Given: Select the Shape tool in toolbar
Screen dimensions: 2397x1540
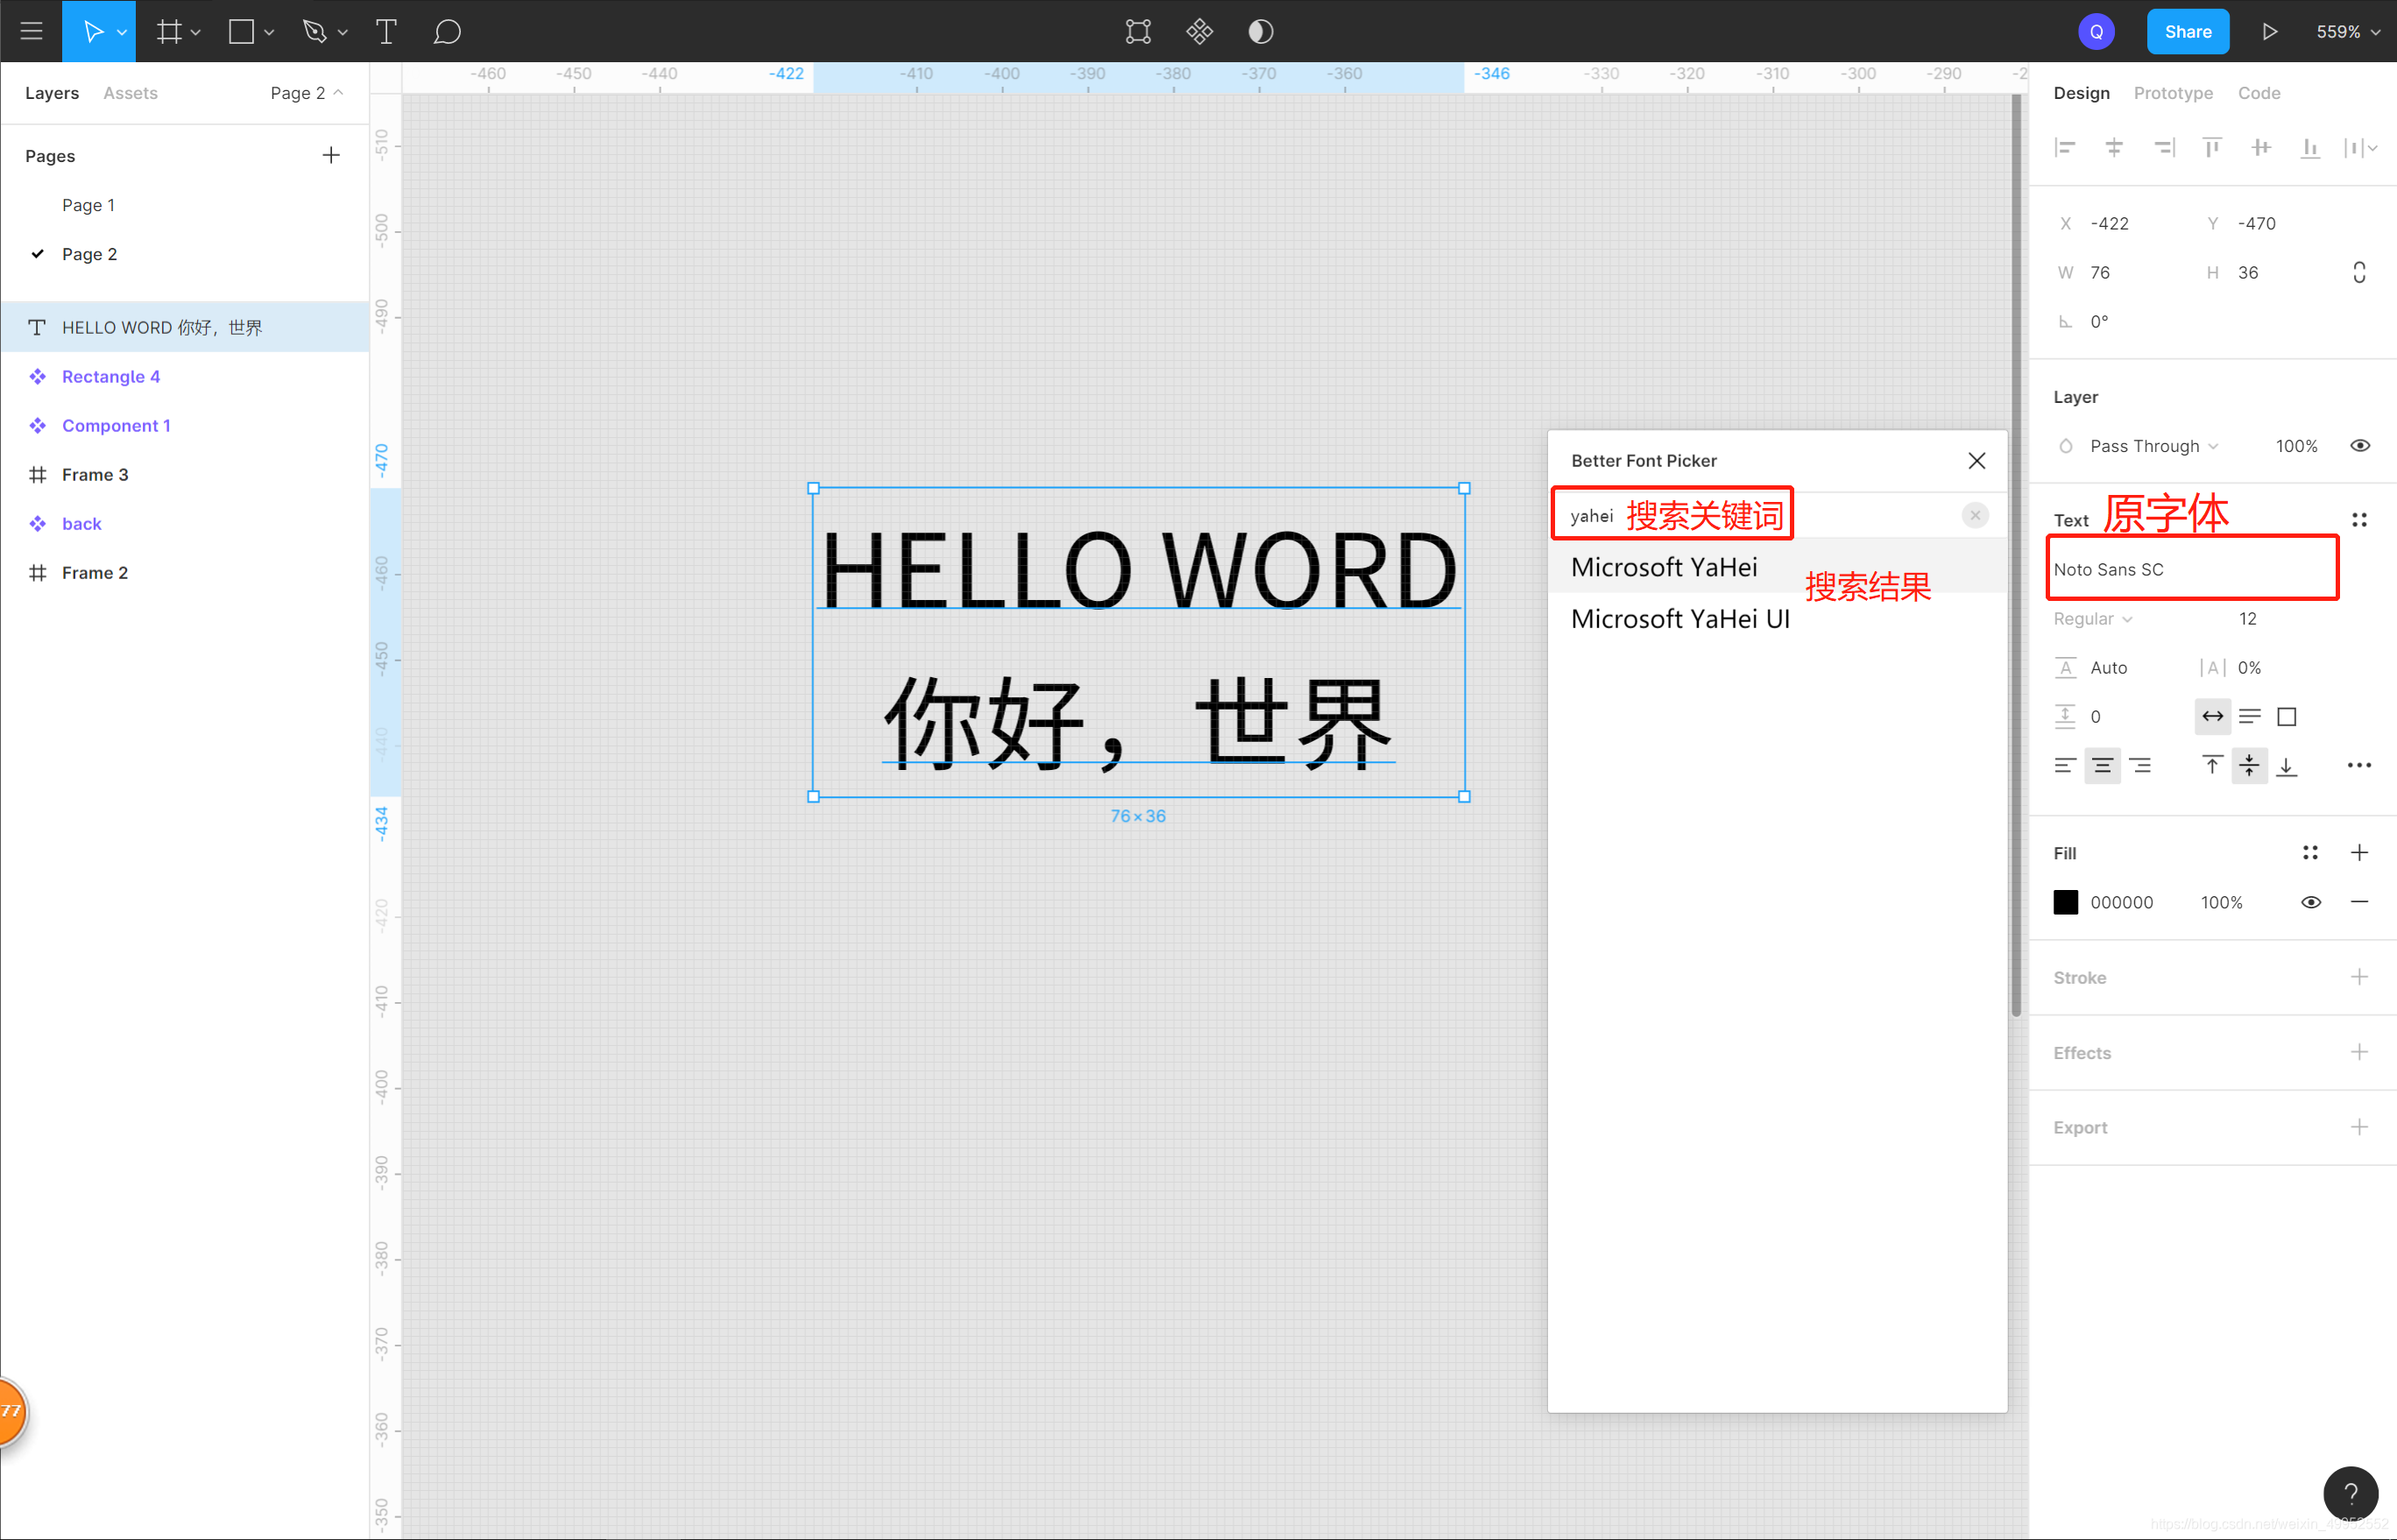Looking at the screenshot, I should [244, 30].
